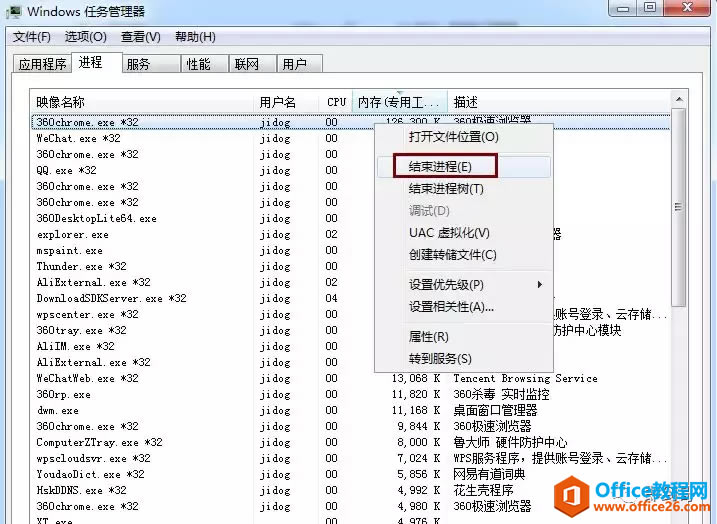717x524 pixels.
Task: Click the 8,000 K memory value
Action: pos(419,442)
